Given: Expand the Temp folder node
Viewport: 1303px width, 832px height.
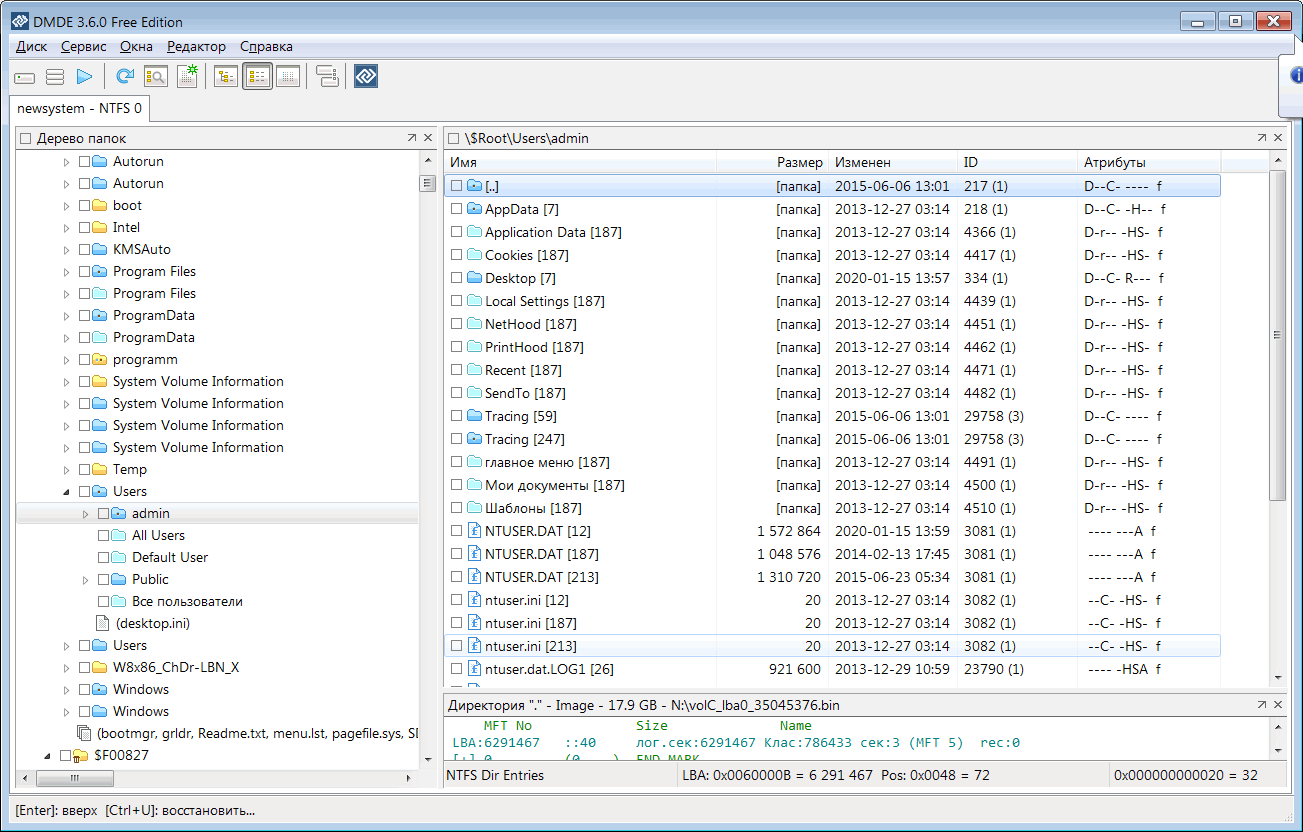Looking at the screenshot, I should [67, 469].
